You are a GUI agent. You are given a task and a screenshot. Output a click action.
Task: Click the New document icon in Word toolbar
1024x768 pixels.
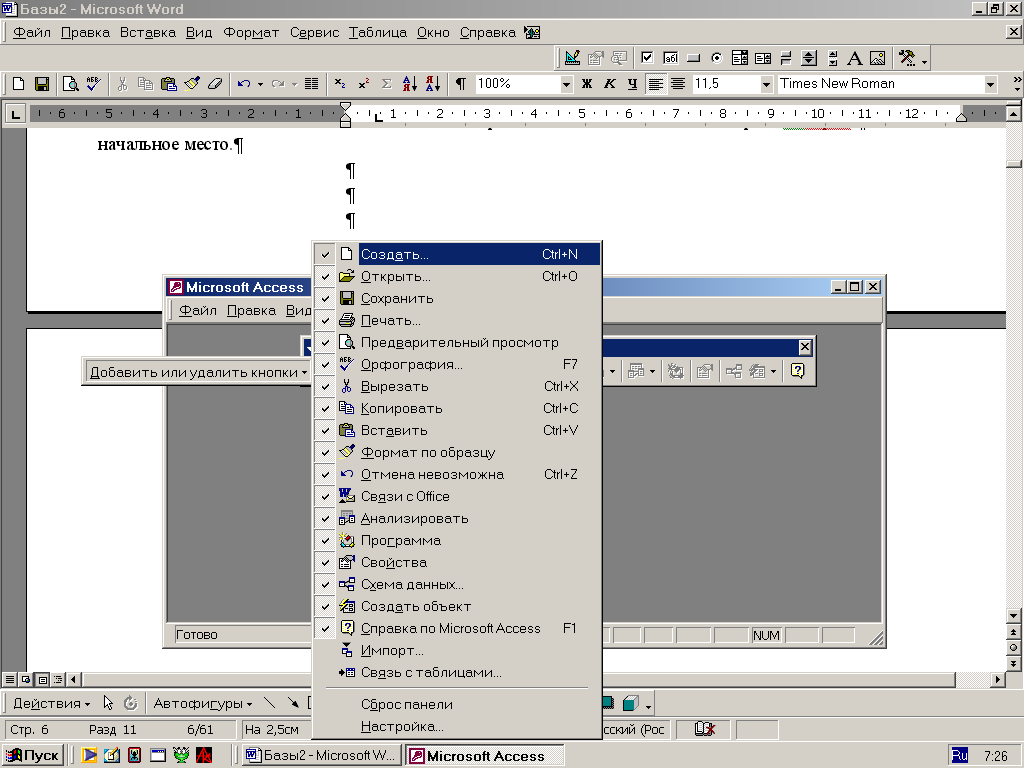click(18, 84)
